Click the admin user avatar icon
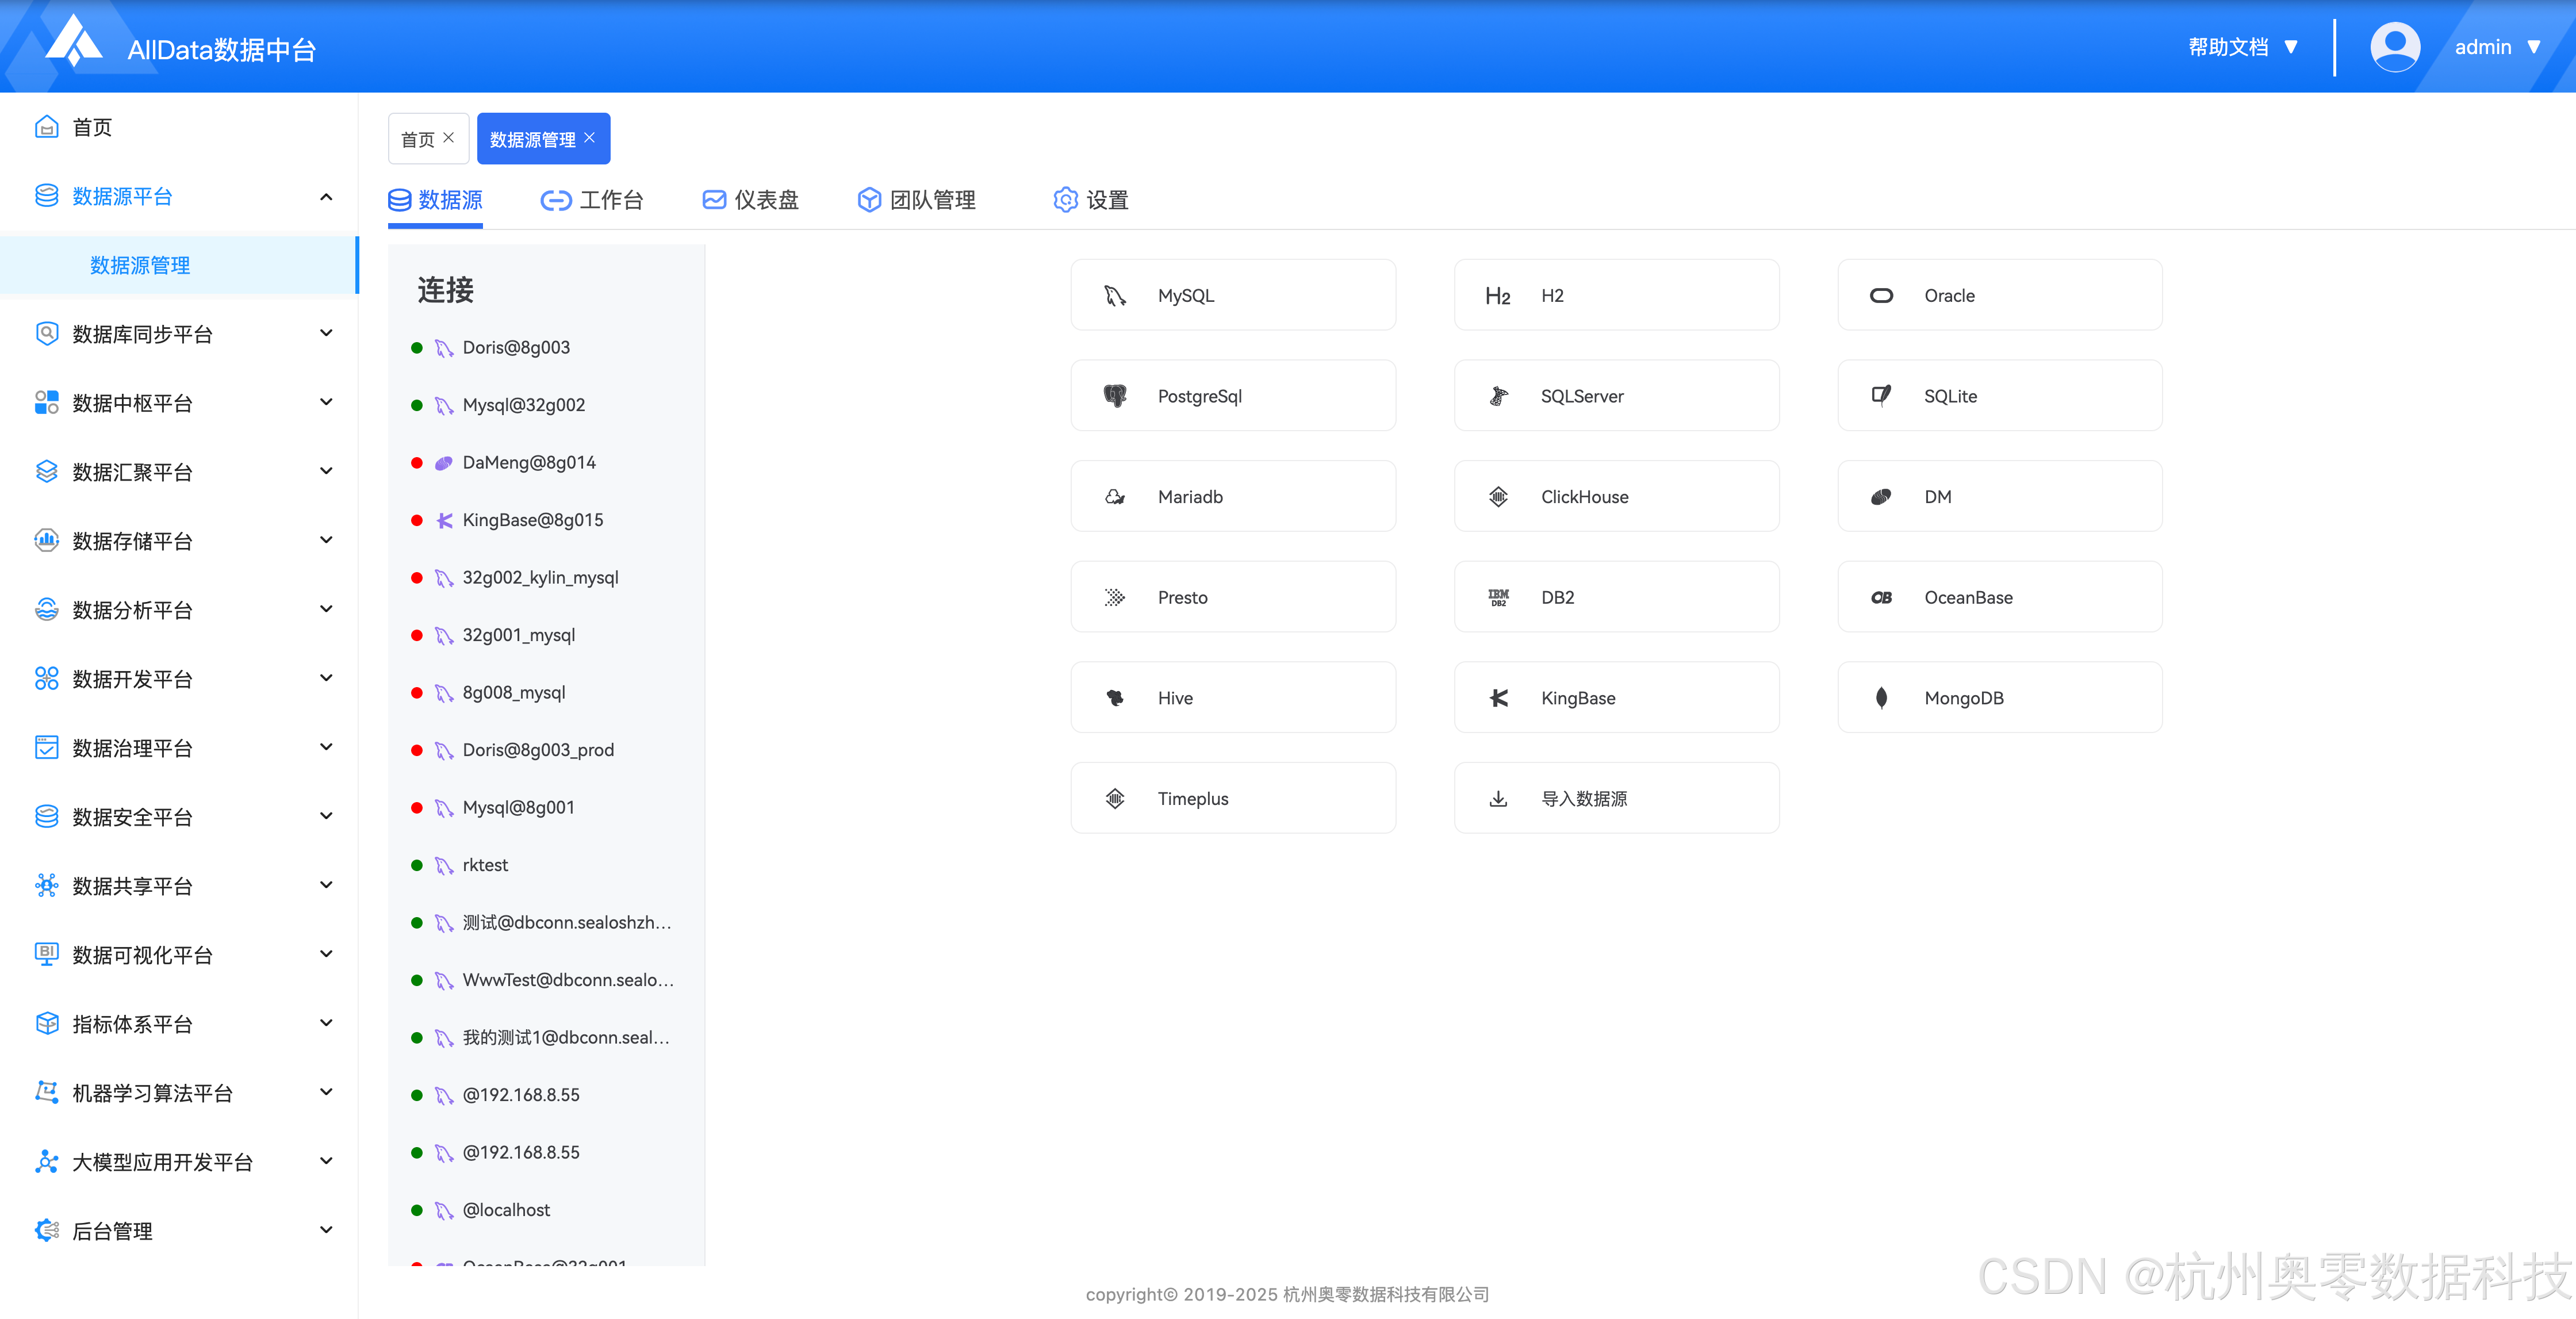The image size is (2576, 1319). [x=2394, y=47]
